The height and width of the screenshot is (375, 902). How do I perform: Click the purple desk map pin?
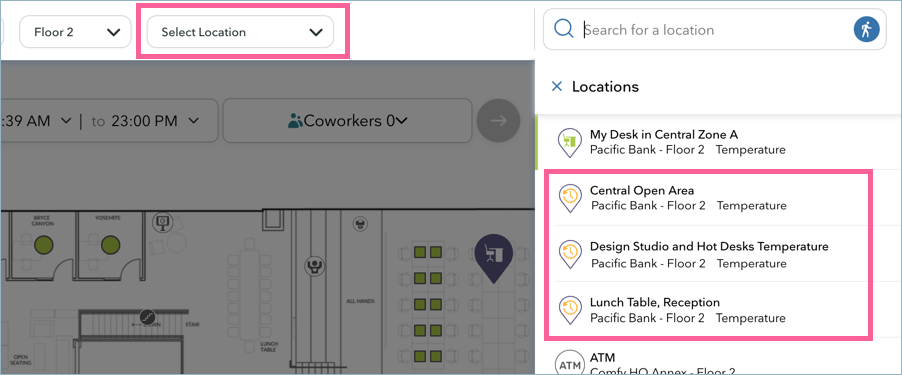[494, 259]
